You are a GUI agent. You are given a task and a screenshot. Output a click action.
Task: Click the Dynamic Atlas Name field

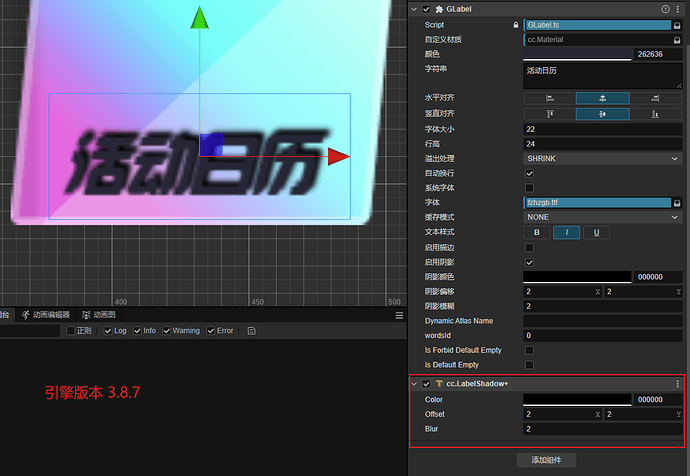click(x=602, y=321)
